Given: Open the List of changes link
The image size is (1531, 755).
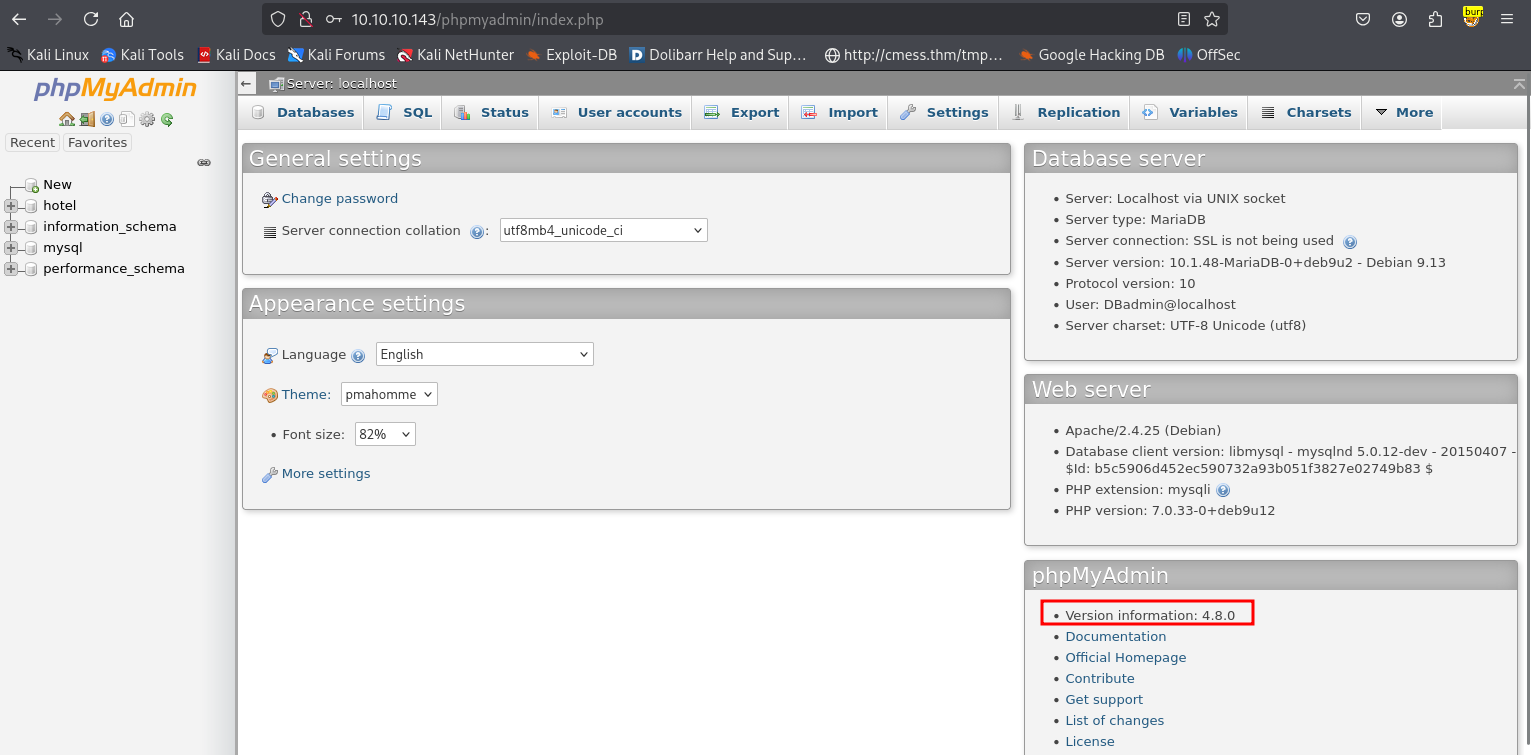Looking at the screenshot, I should tap(1114, 721).
